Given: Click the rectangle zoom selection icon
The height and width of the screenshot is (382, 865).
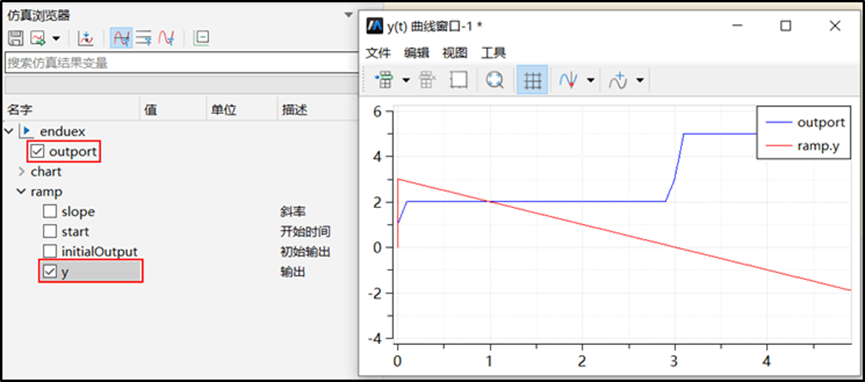Looking at the screenshot, I should (x=458, y=80).
